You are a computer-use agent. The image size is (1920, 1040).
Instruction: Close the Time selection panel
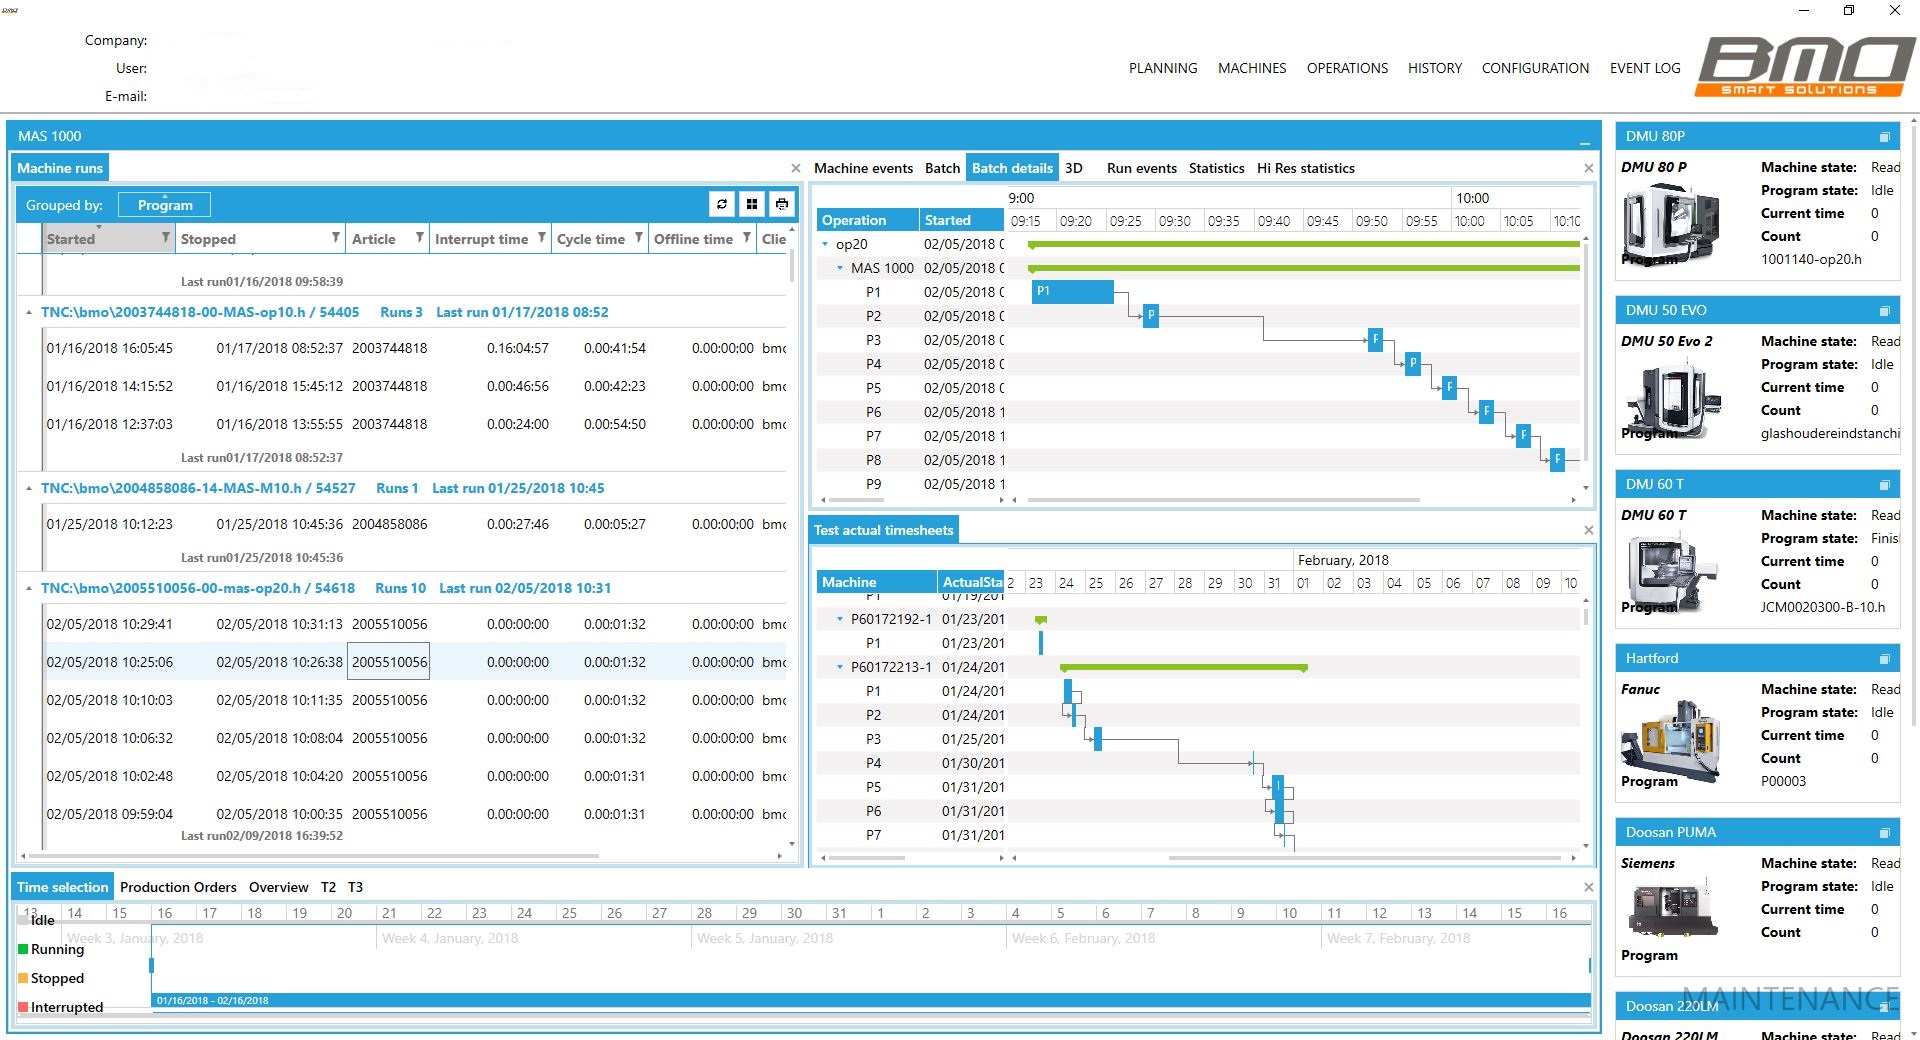pos(1589,887)
